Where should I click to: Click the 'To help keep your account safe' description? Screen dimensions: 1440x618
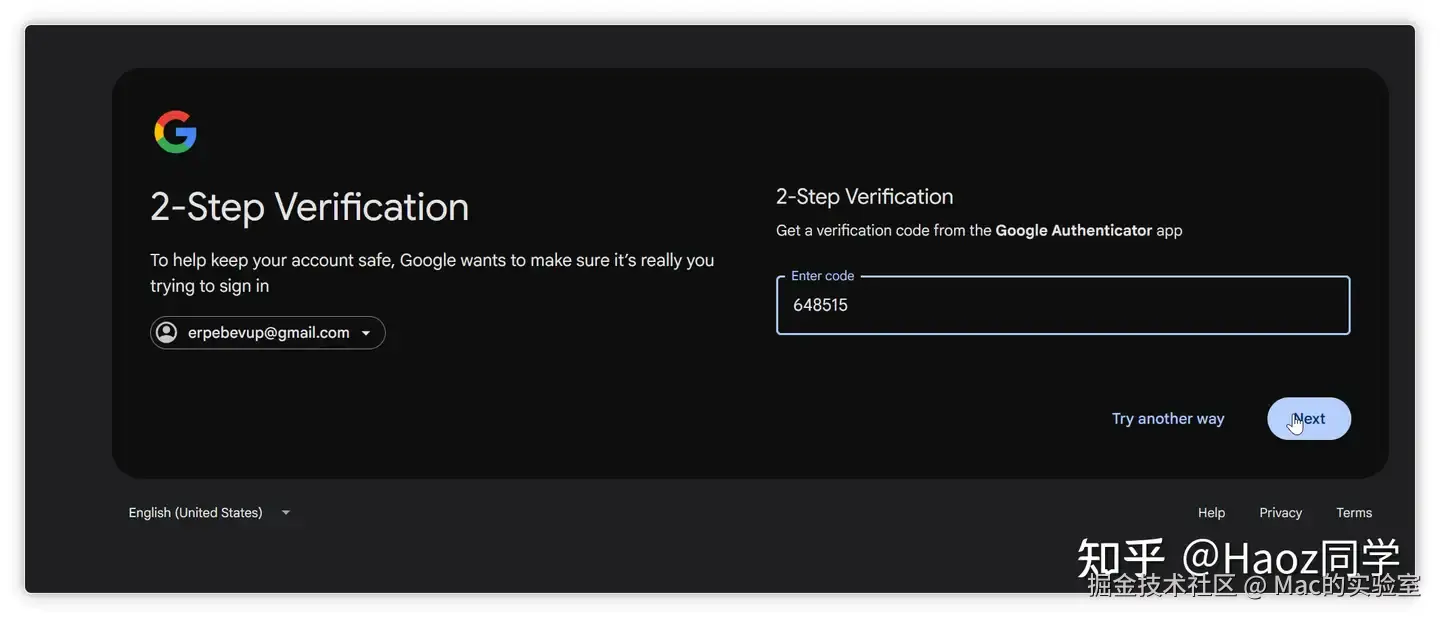click(432, 273)
